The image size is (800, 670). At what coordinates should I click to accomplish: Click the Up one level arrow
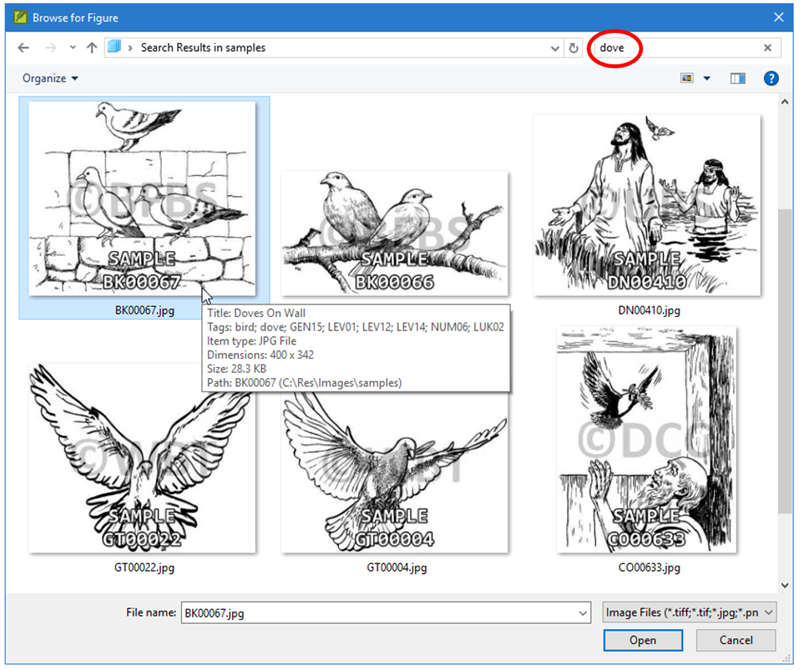[x=91, y=48]
